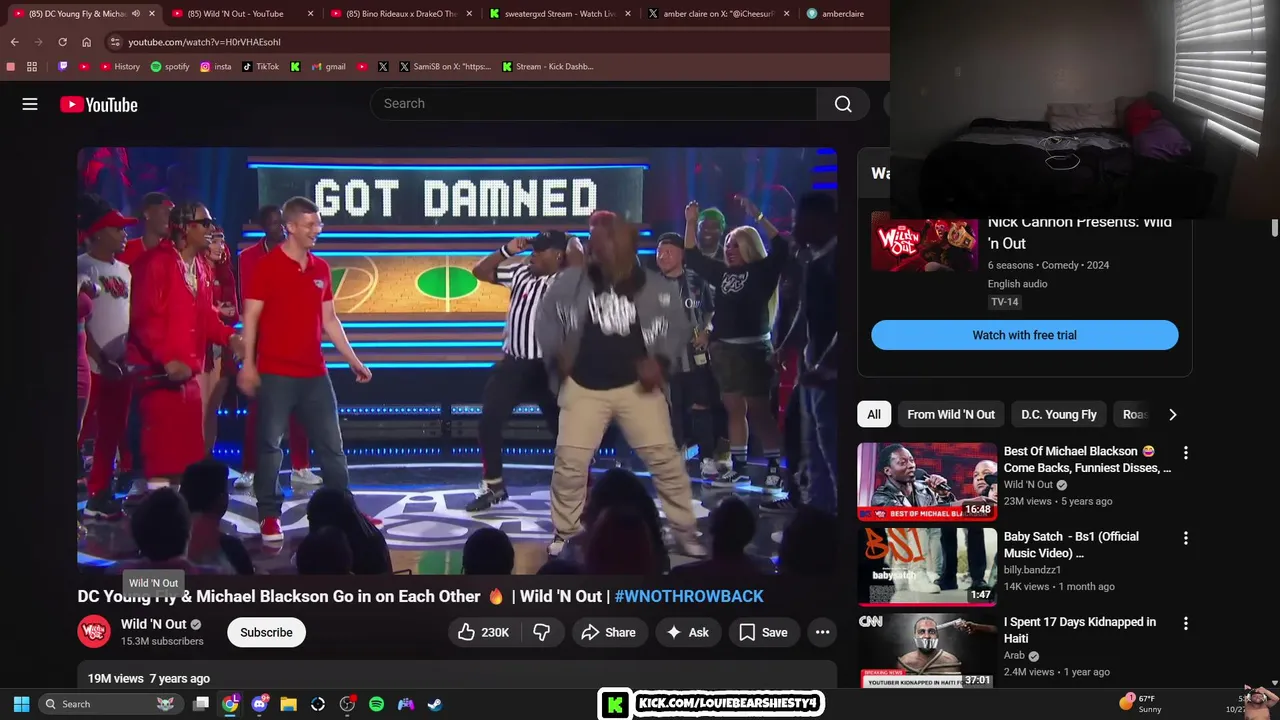Select the All filter chip
Viewport: 1280px width, 720px height.
[874, 414]
